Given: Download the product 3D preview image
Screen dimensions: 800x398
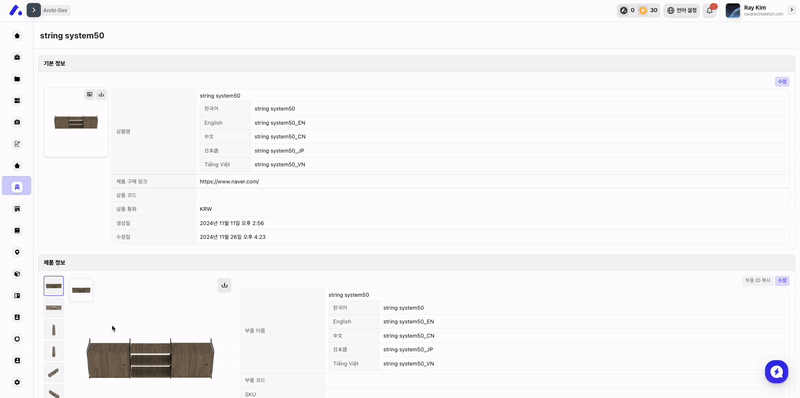Looking at the screenshot, I should click(x=224, y=285).
